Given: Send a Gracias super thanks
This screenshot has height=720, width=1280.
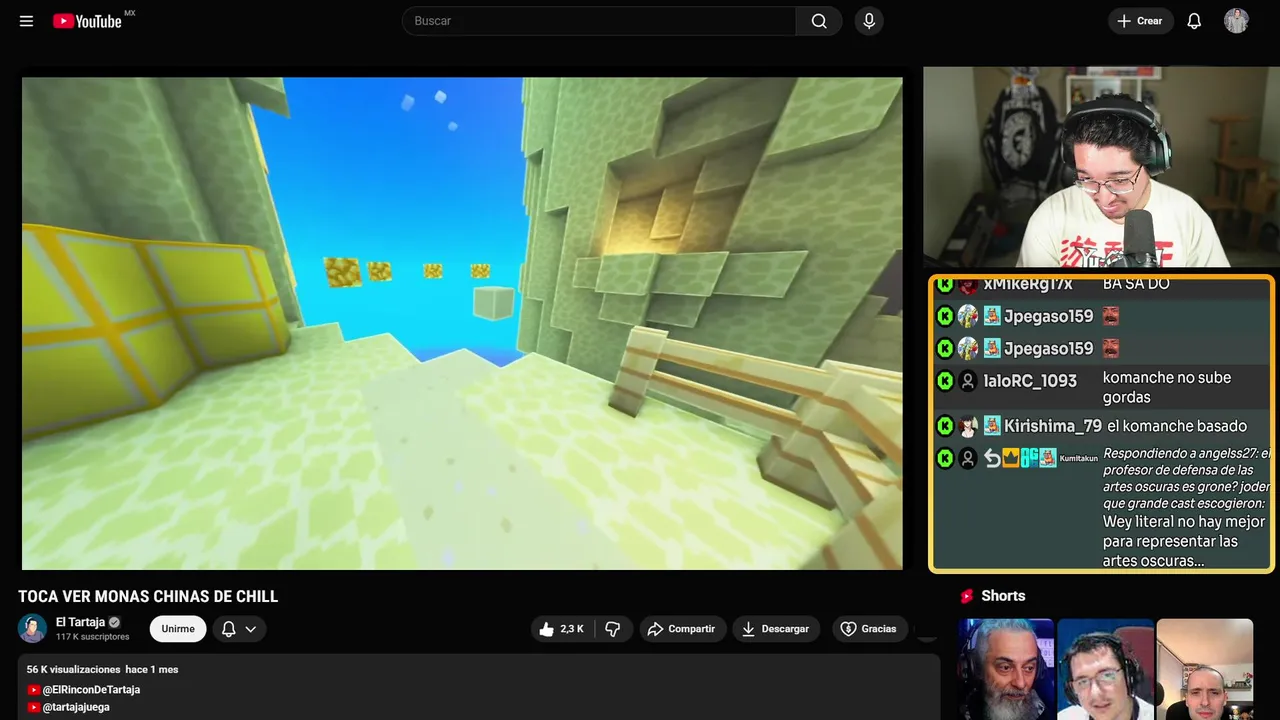Looking at the screenshot, I should (x=868, y=629).
